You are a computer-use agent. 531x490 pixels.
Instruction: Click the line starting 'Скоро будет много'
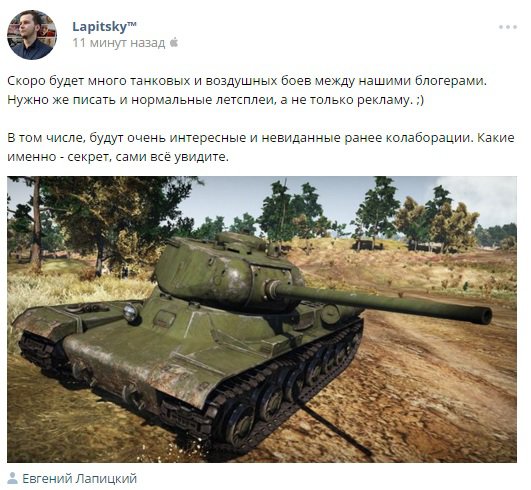(247, 81)
